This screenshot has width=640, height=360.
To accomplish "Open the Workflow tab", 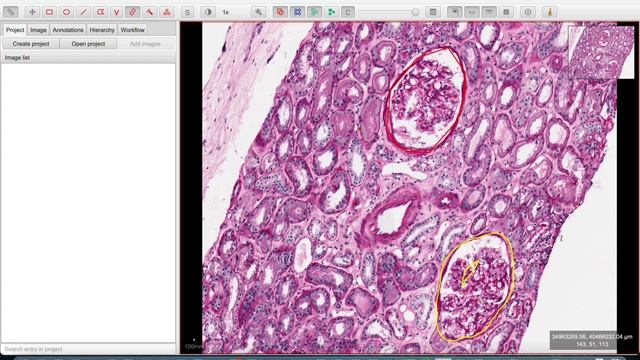I will [x=133, y=30].
